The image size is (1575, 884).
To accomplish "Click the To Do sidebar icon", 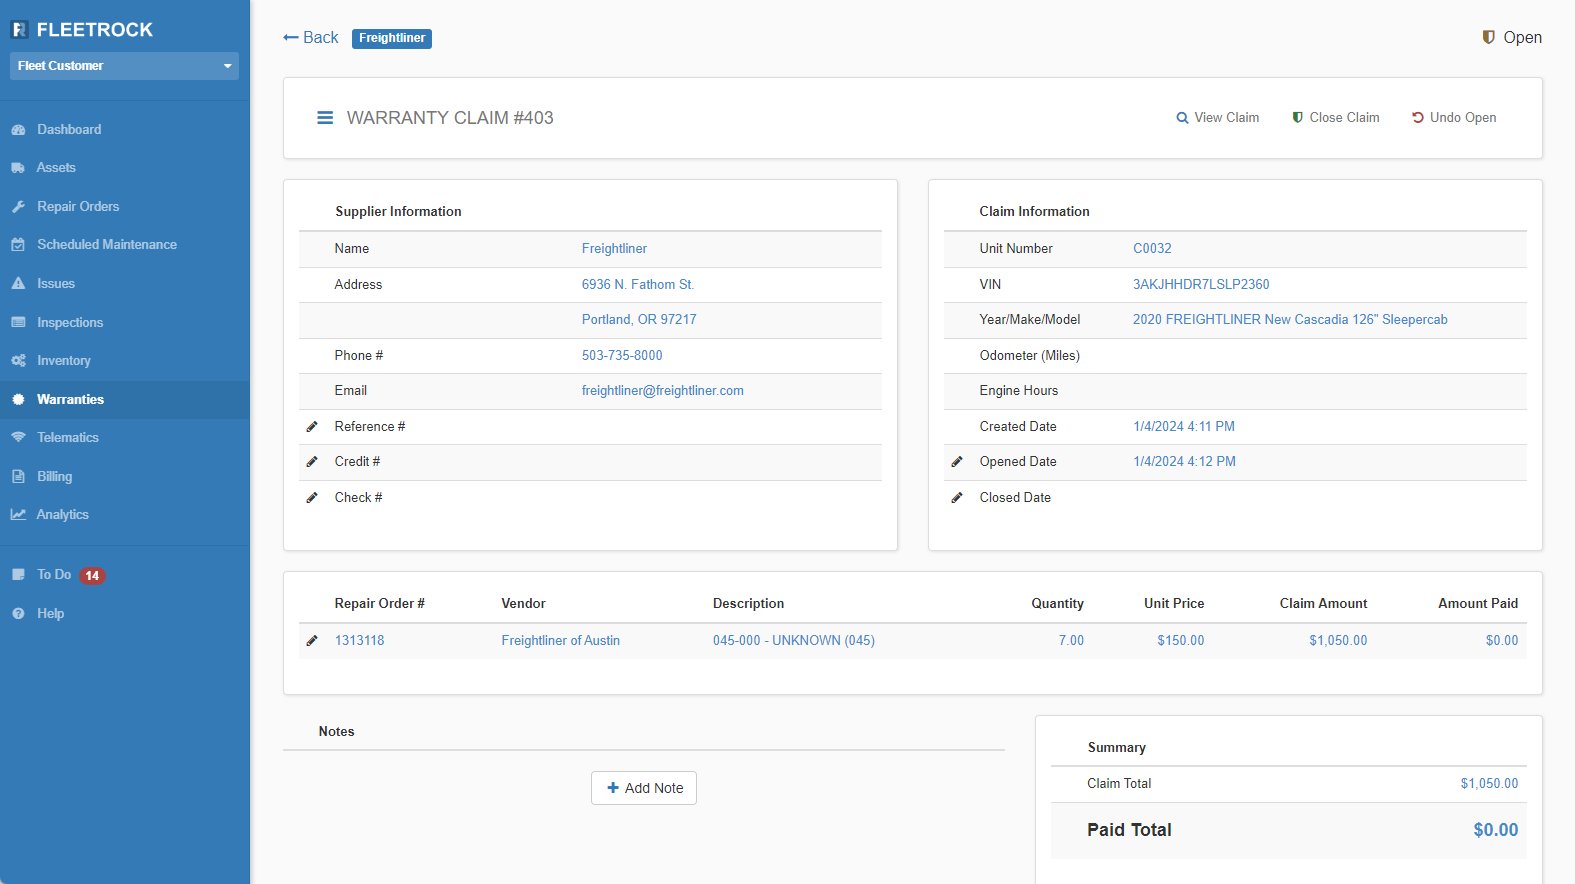I will point(18,575).
